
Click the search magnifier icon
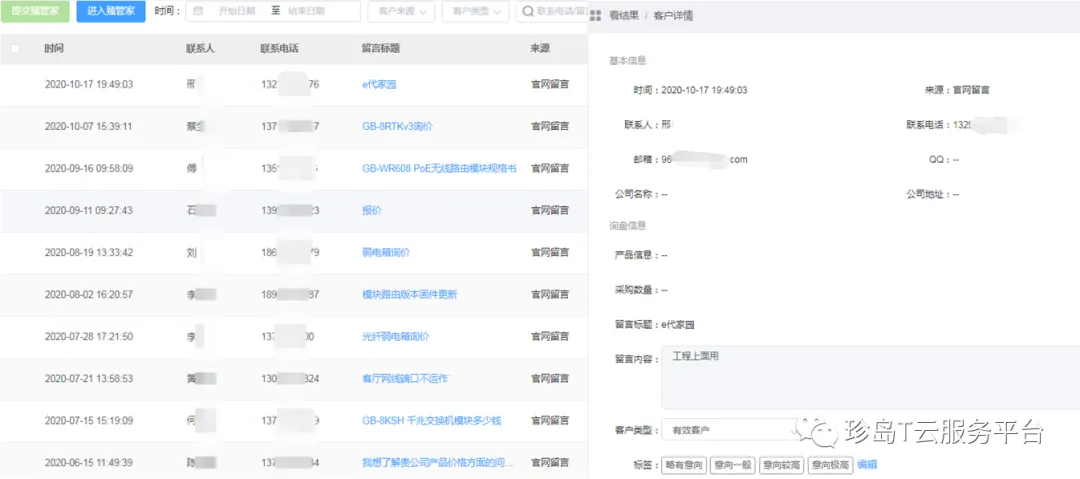[528, 11]
